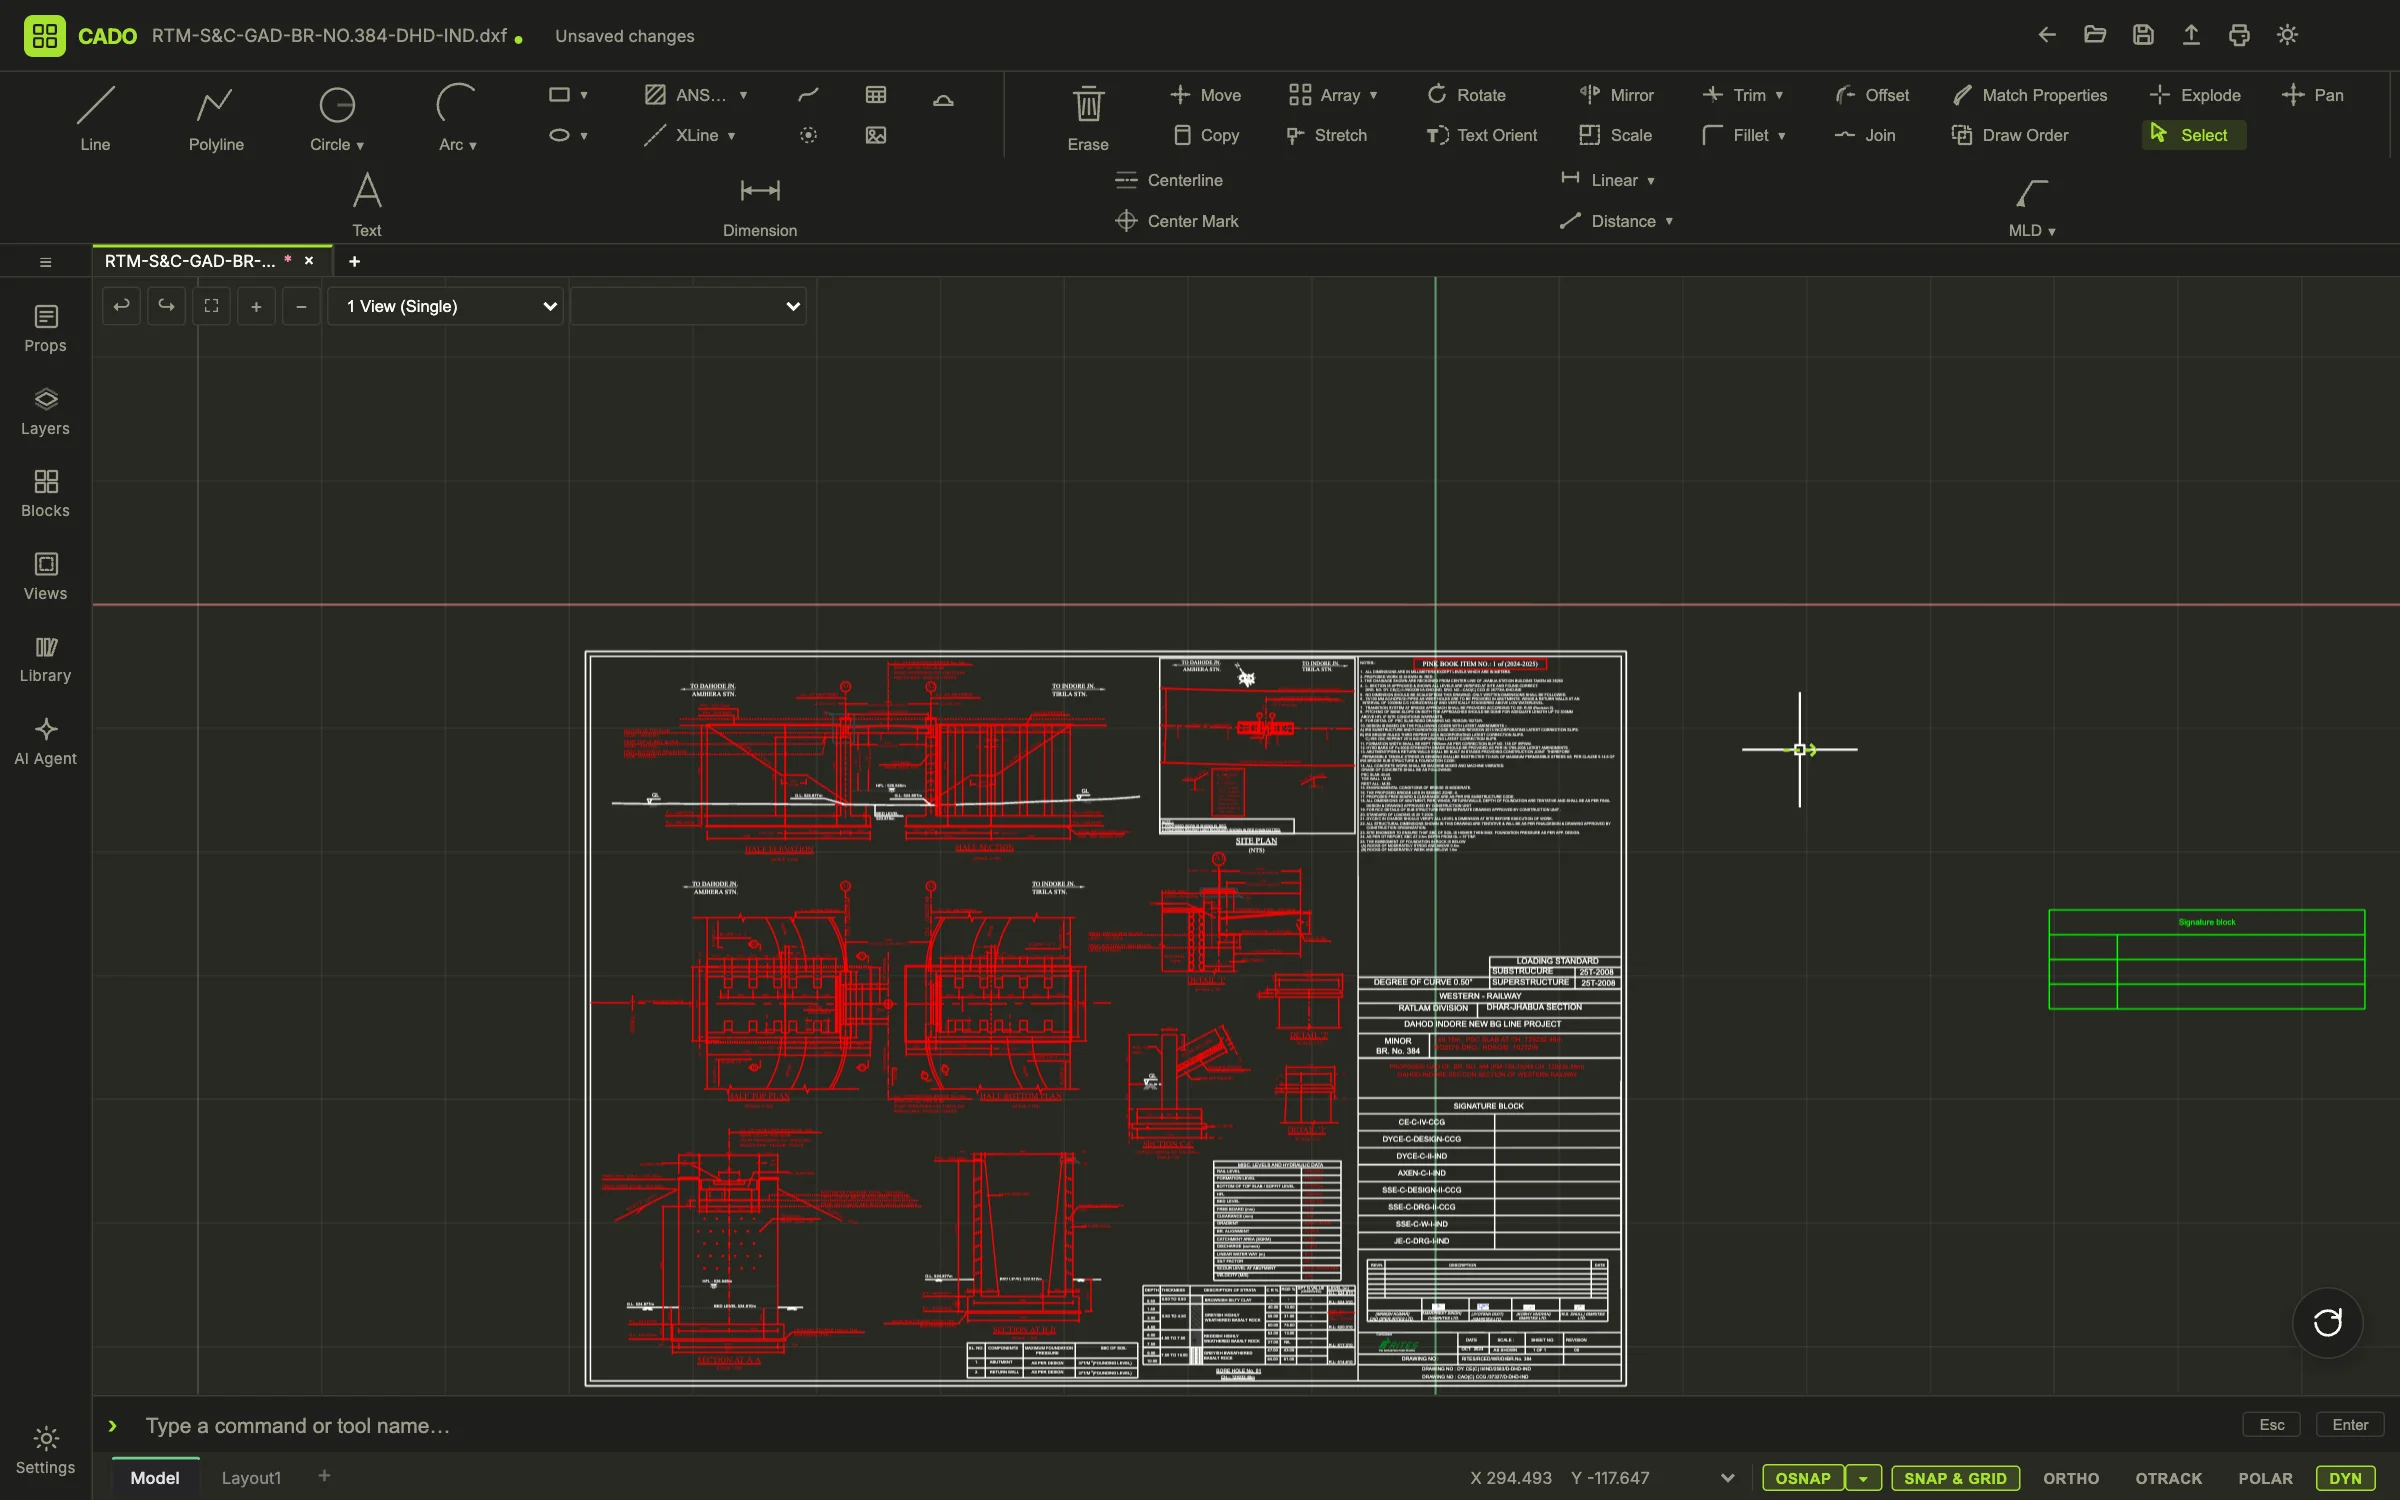Open the Layers side panel
The height and width of the screenshot is (1500, 2400).
click(x=45, y=412)
